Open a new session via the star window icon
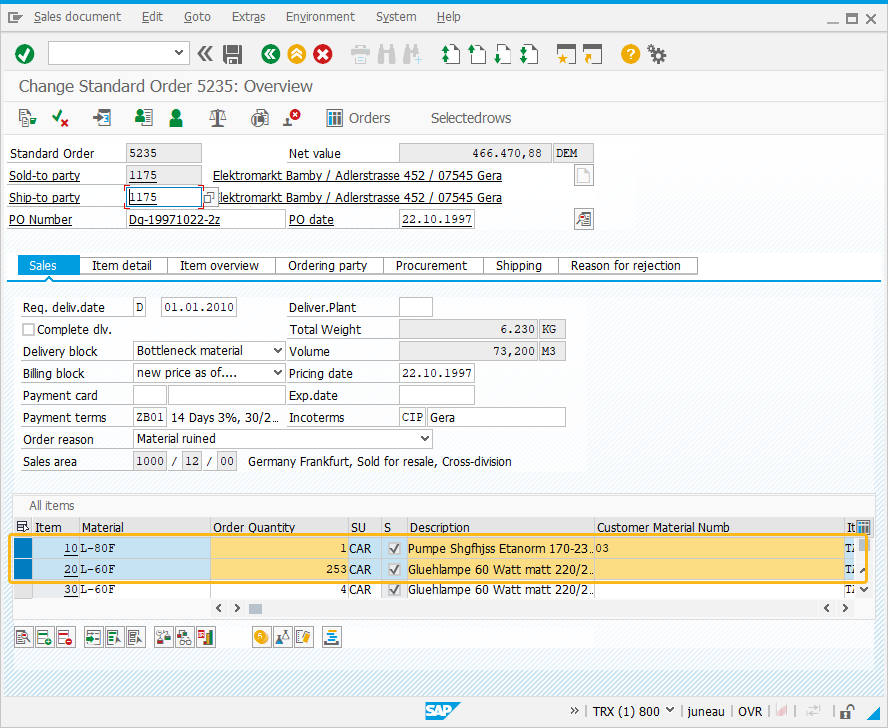 tap(566, 54)
